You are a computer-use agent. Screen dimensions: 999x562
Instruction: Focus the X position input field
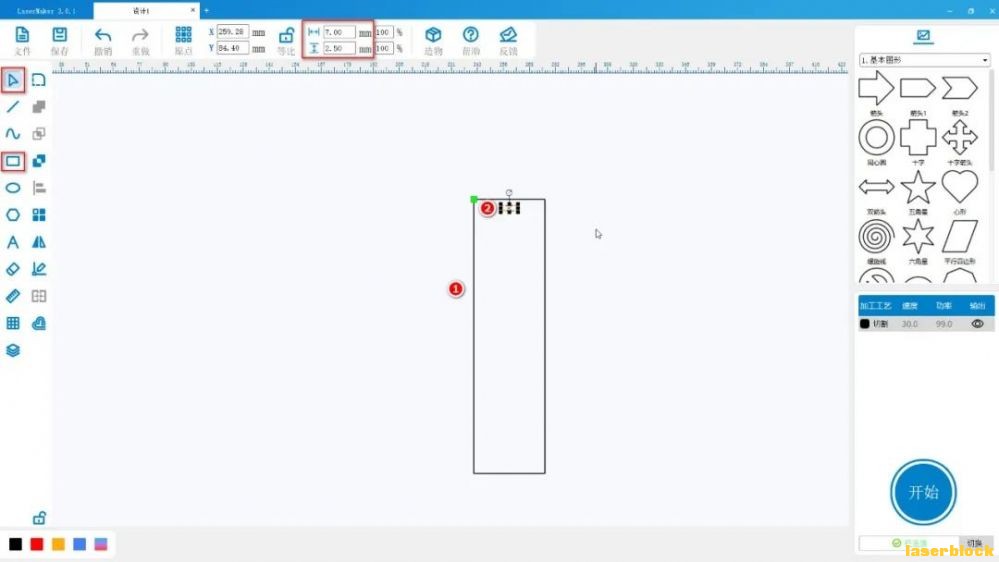point(233,31)
